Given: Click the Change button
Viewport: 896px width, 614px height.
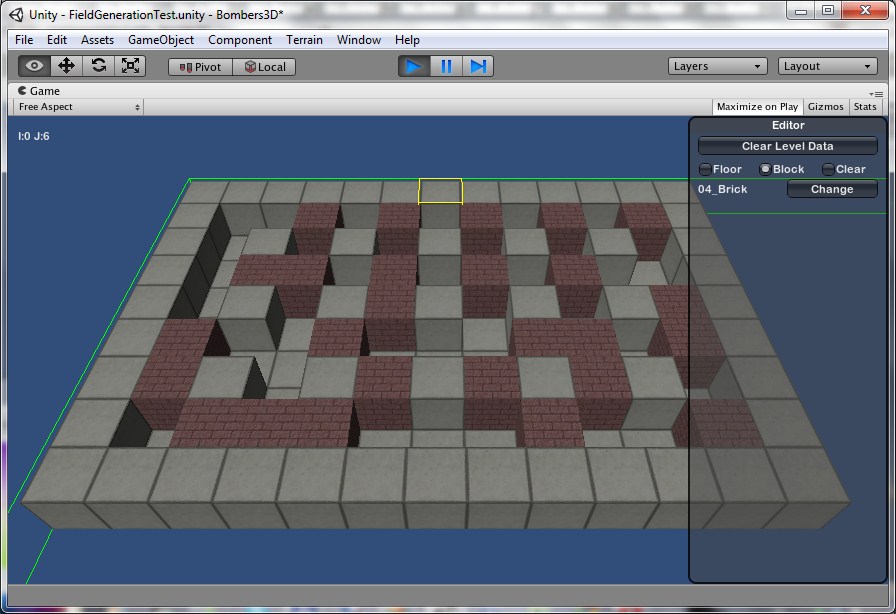Looking at the screenshot, I should (x=832, y=189).
